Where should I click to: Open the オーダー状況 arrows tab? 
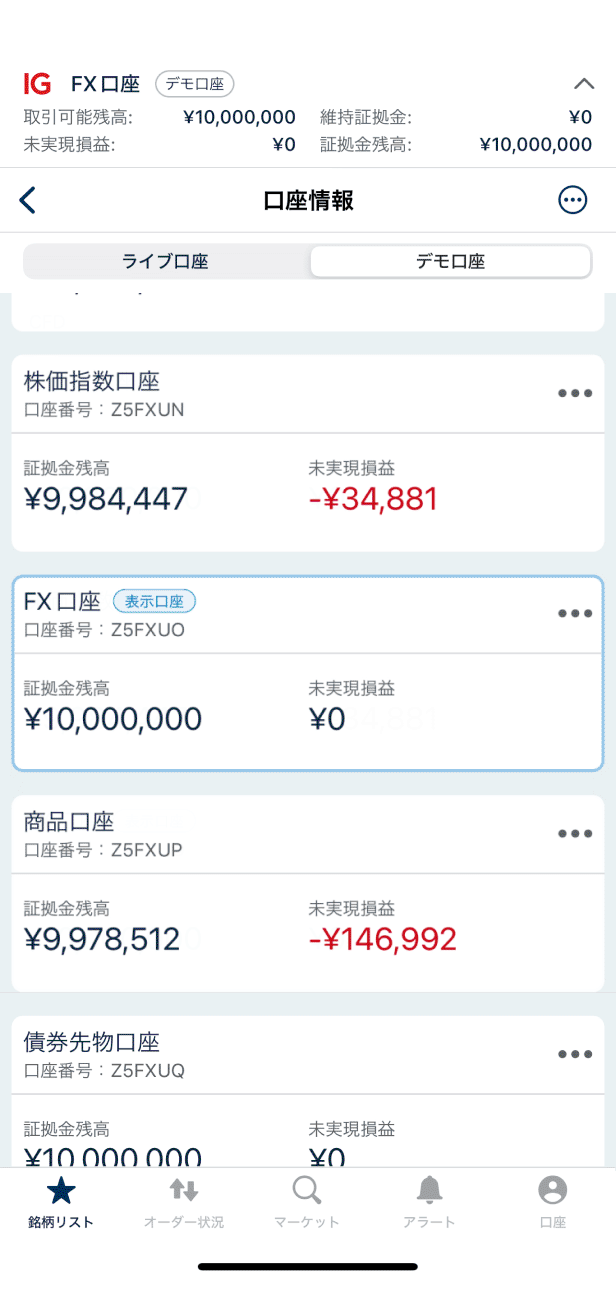click(184, 1201)
